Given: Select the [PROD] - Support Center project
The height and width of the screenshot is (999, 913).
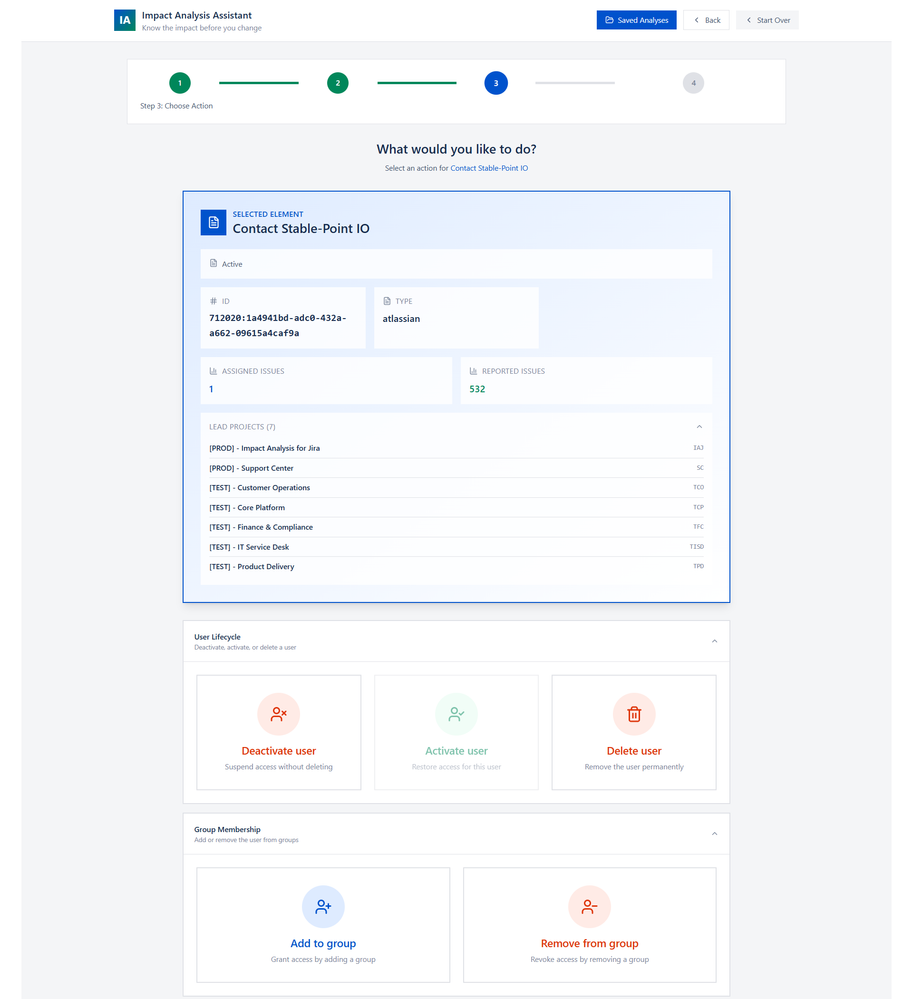Looking at the screenshot, I should click(250, 468).
